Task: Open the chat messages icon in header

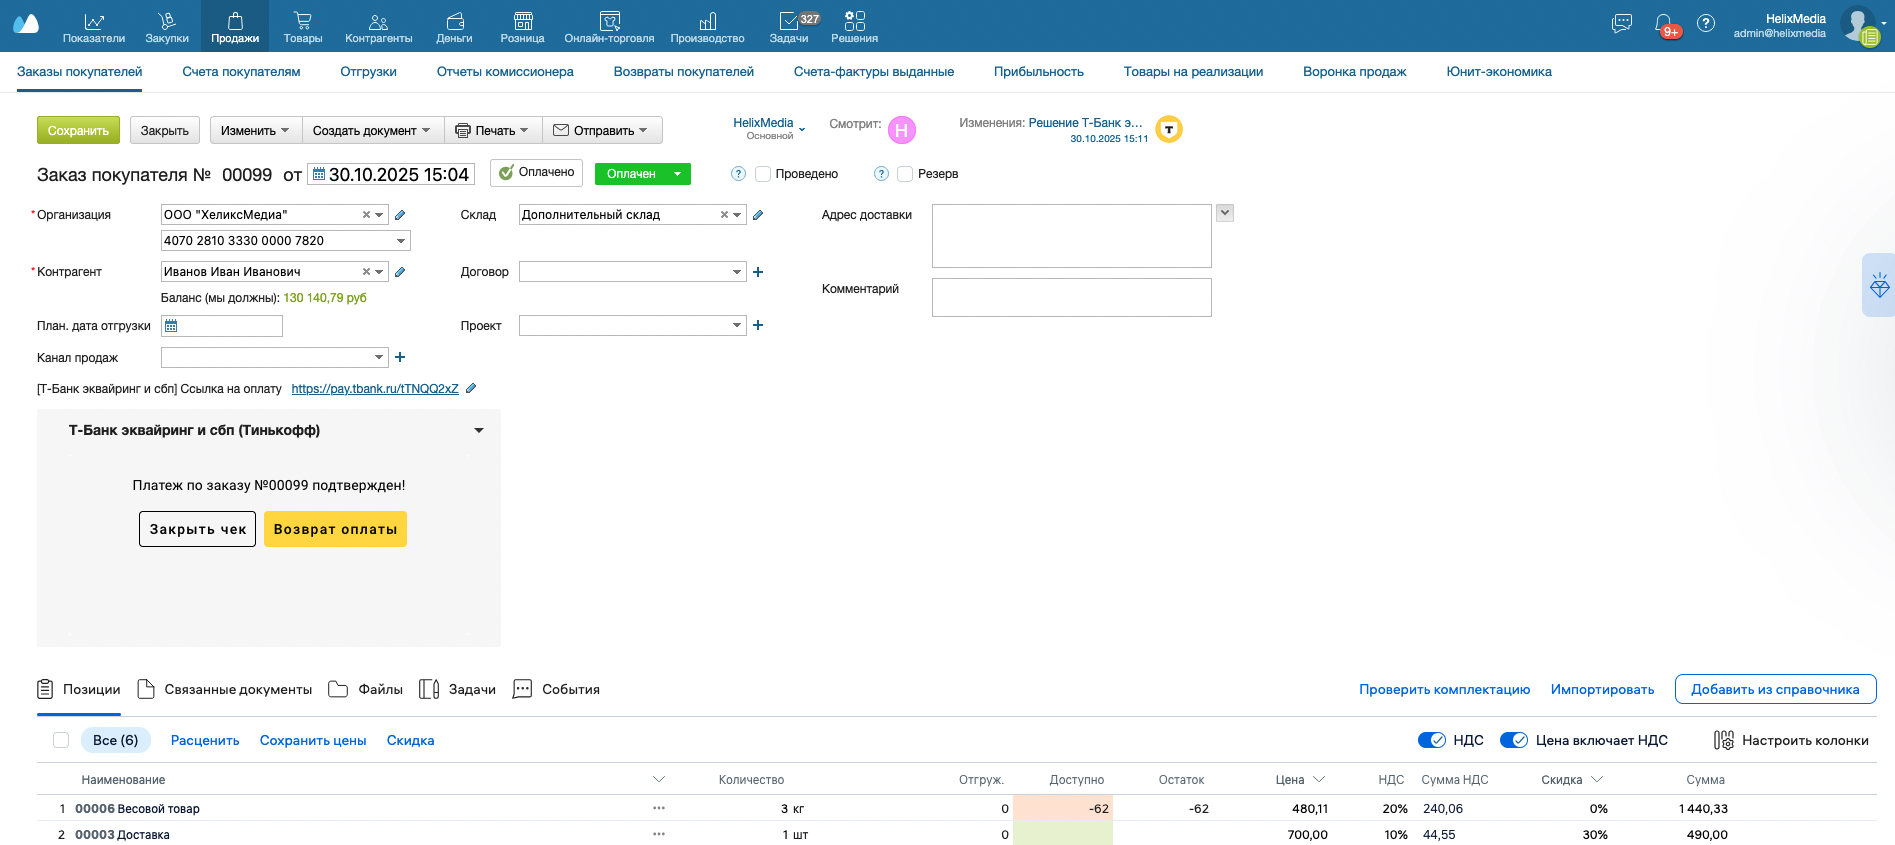Action: [x=1622, y=23]
